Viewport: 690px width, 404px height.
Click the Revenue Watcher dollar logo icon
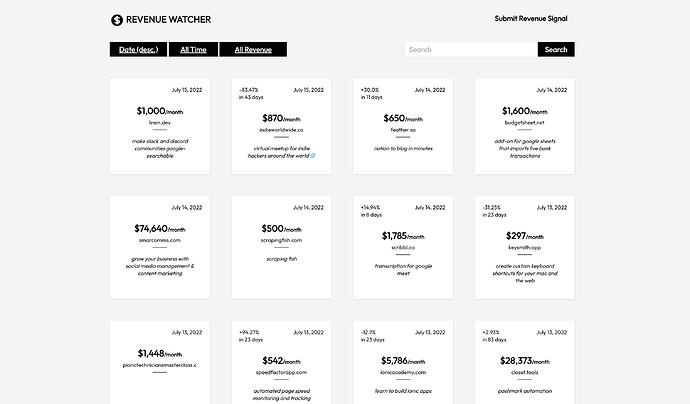click(x=117, y=19)
